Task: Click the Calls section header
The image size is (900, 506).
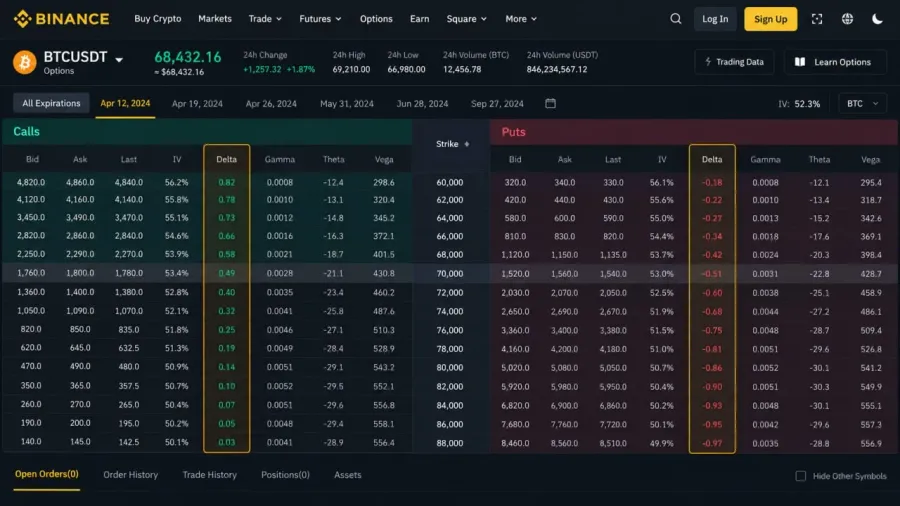Action: (x=207, y=131)
